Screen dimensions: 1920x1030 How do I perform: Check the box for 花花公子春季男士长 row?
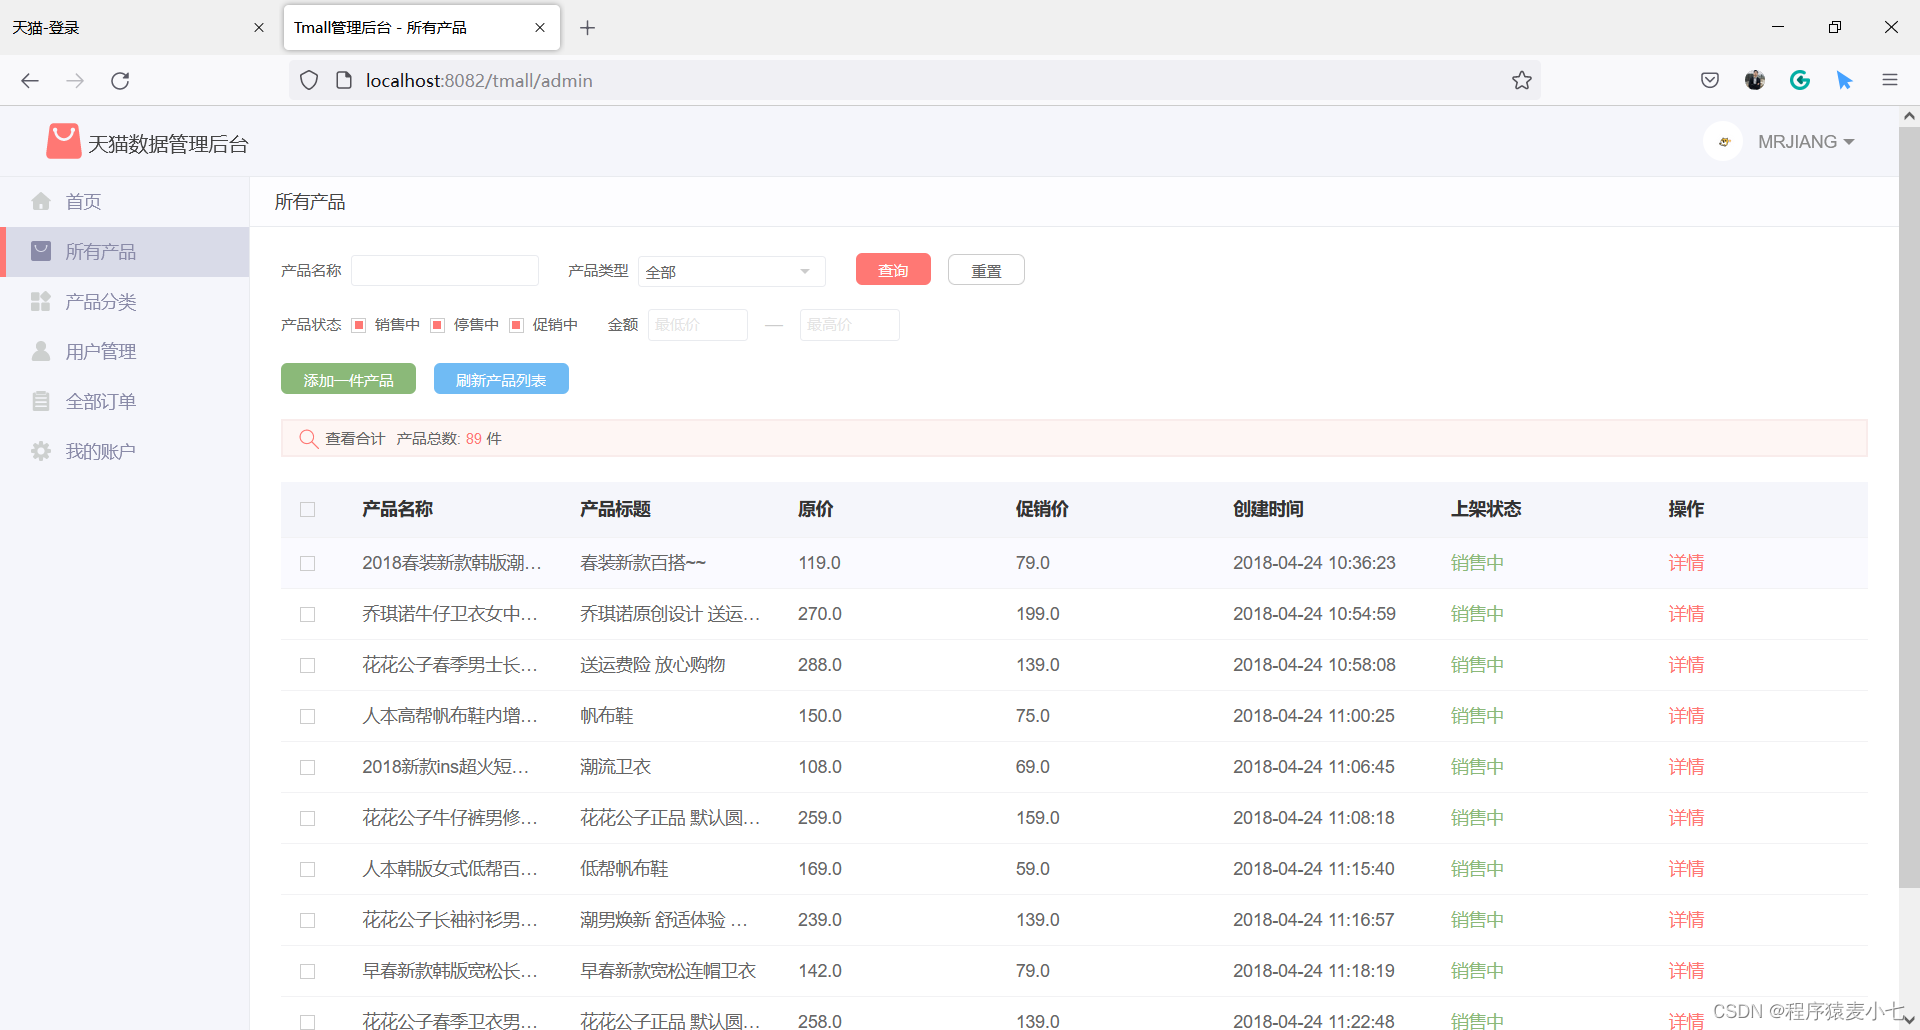click(x=308, y=665)
